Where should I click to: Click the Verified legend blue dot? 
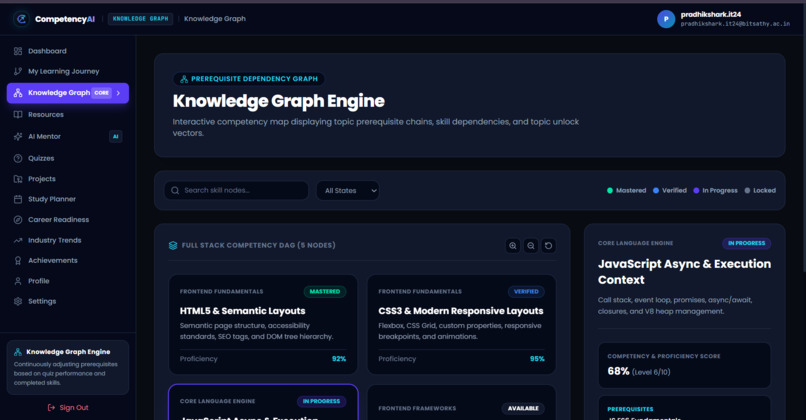[x=656, y=191]
